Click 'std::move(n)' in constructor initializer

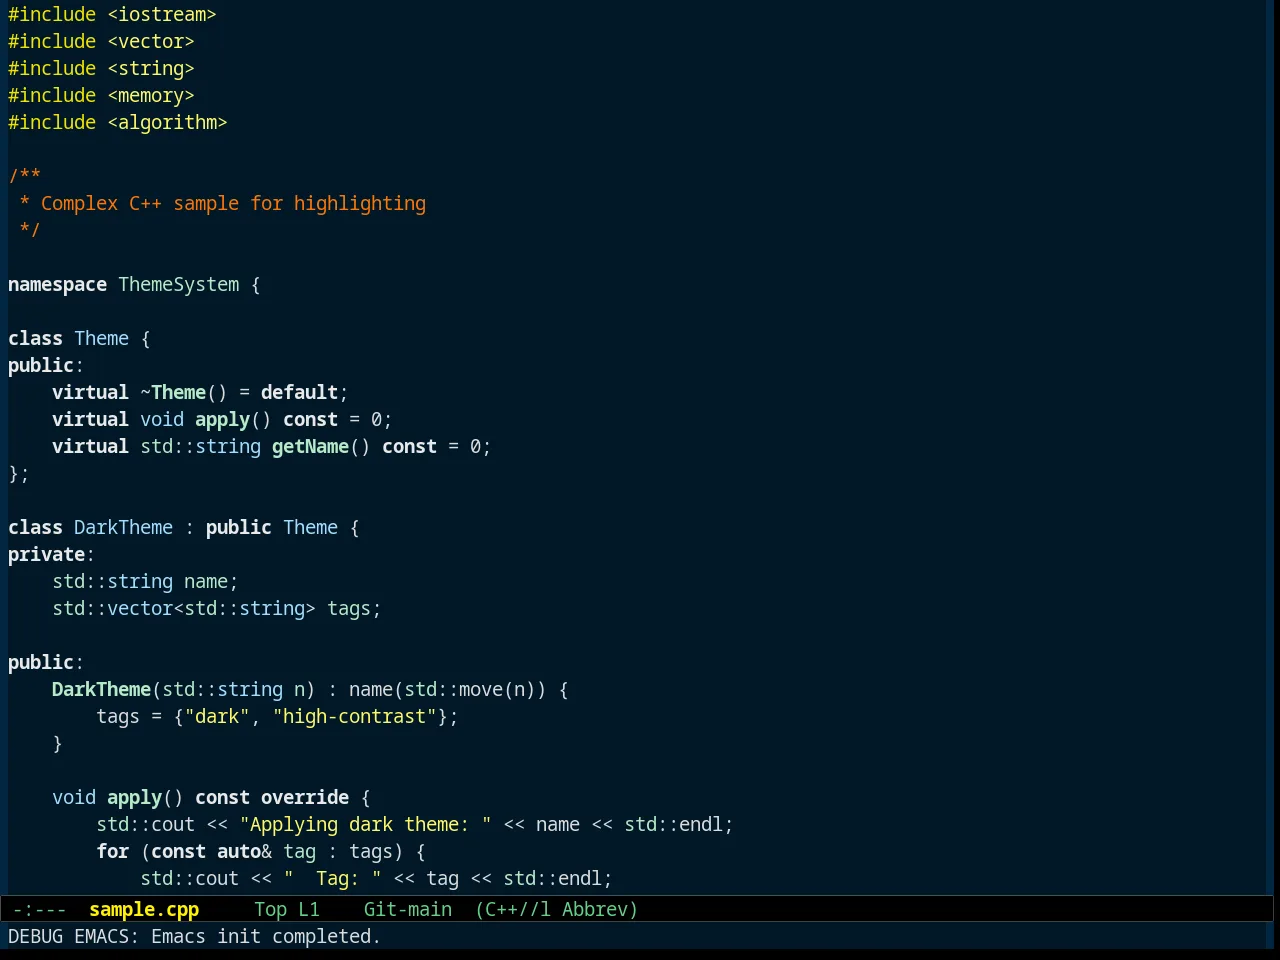click(x=470, y=689)
